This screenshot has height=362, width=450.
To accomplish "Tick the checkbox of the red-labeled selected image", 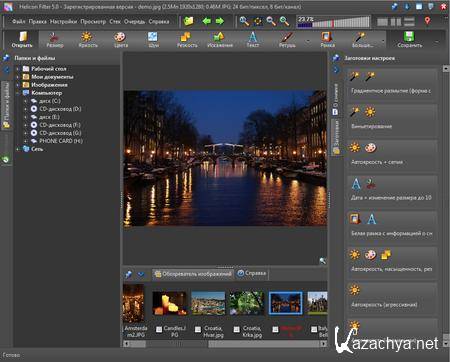I will point(275,330).
